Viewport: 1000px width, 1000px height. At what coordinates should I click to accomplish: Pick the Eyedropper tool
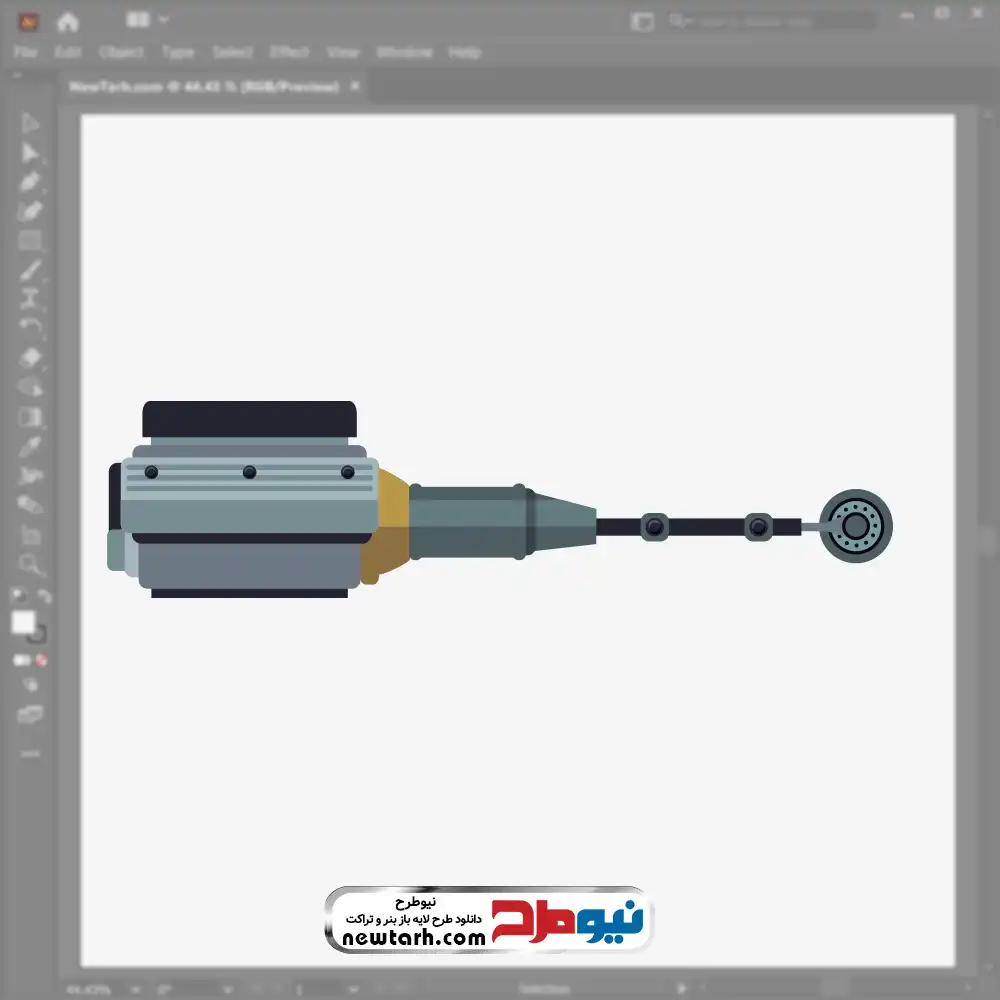[30, 446]
